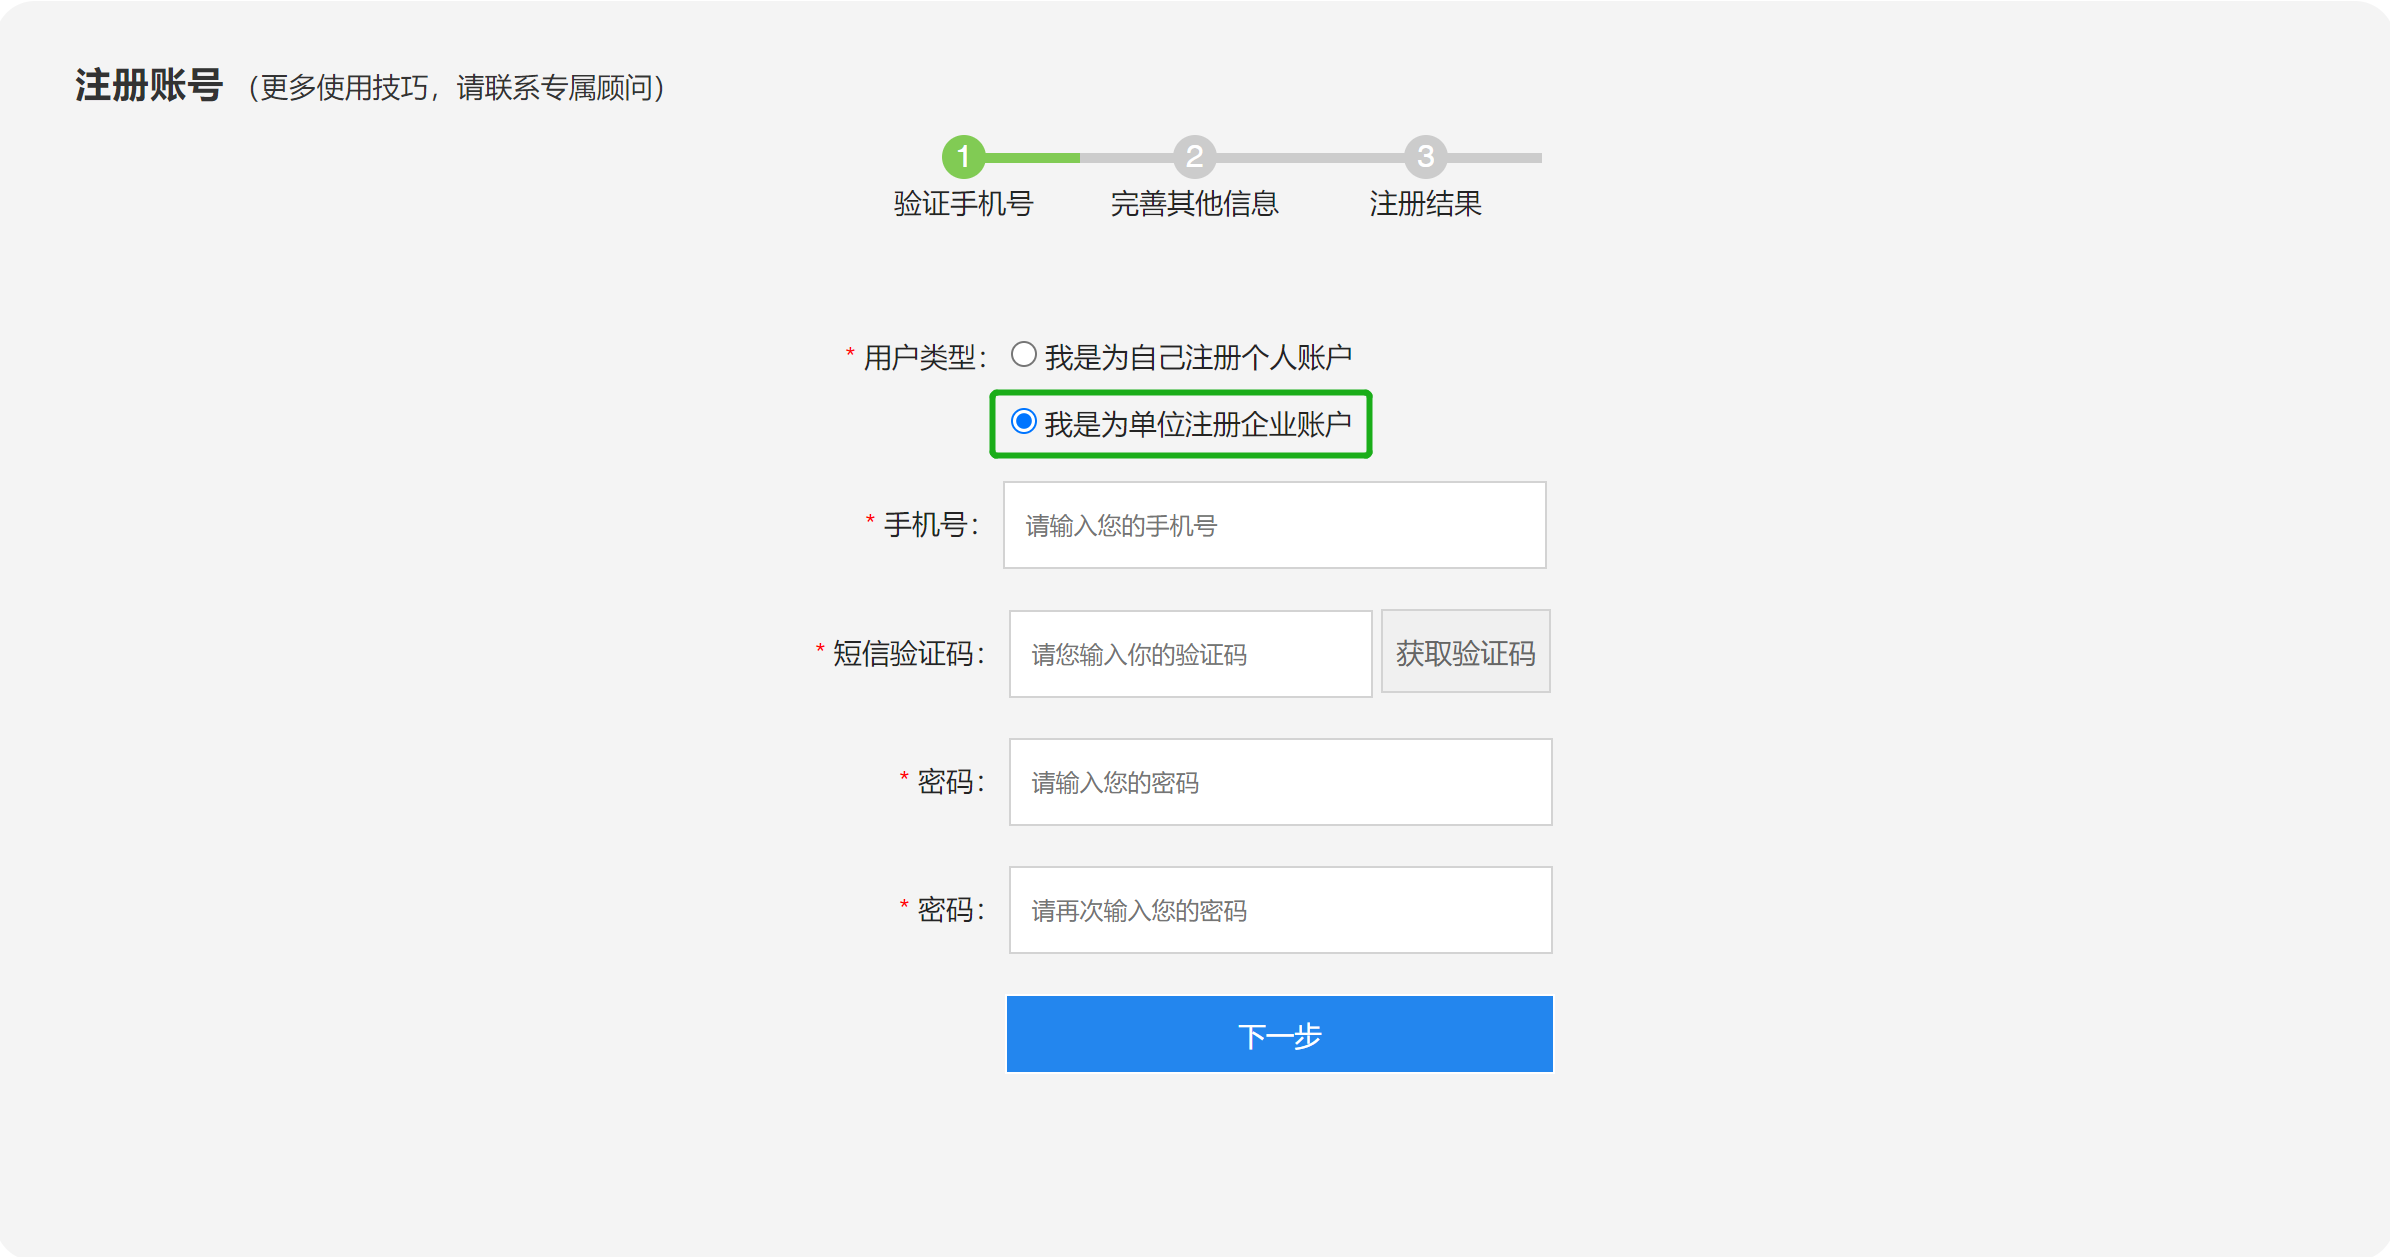Click the 我是为单位注册企业账户 label text
The image size is (2390, 1257).
tap(1198, 425)
